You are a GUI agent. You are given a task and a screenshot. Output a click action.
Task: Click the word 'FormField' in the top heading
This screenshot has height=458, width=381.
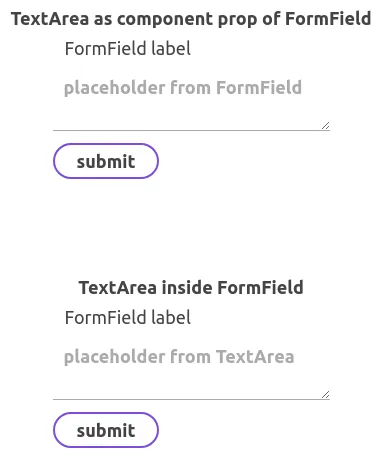tap(328, 18)
